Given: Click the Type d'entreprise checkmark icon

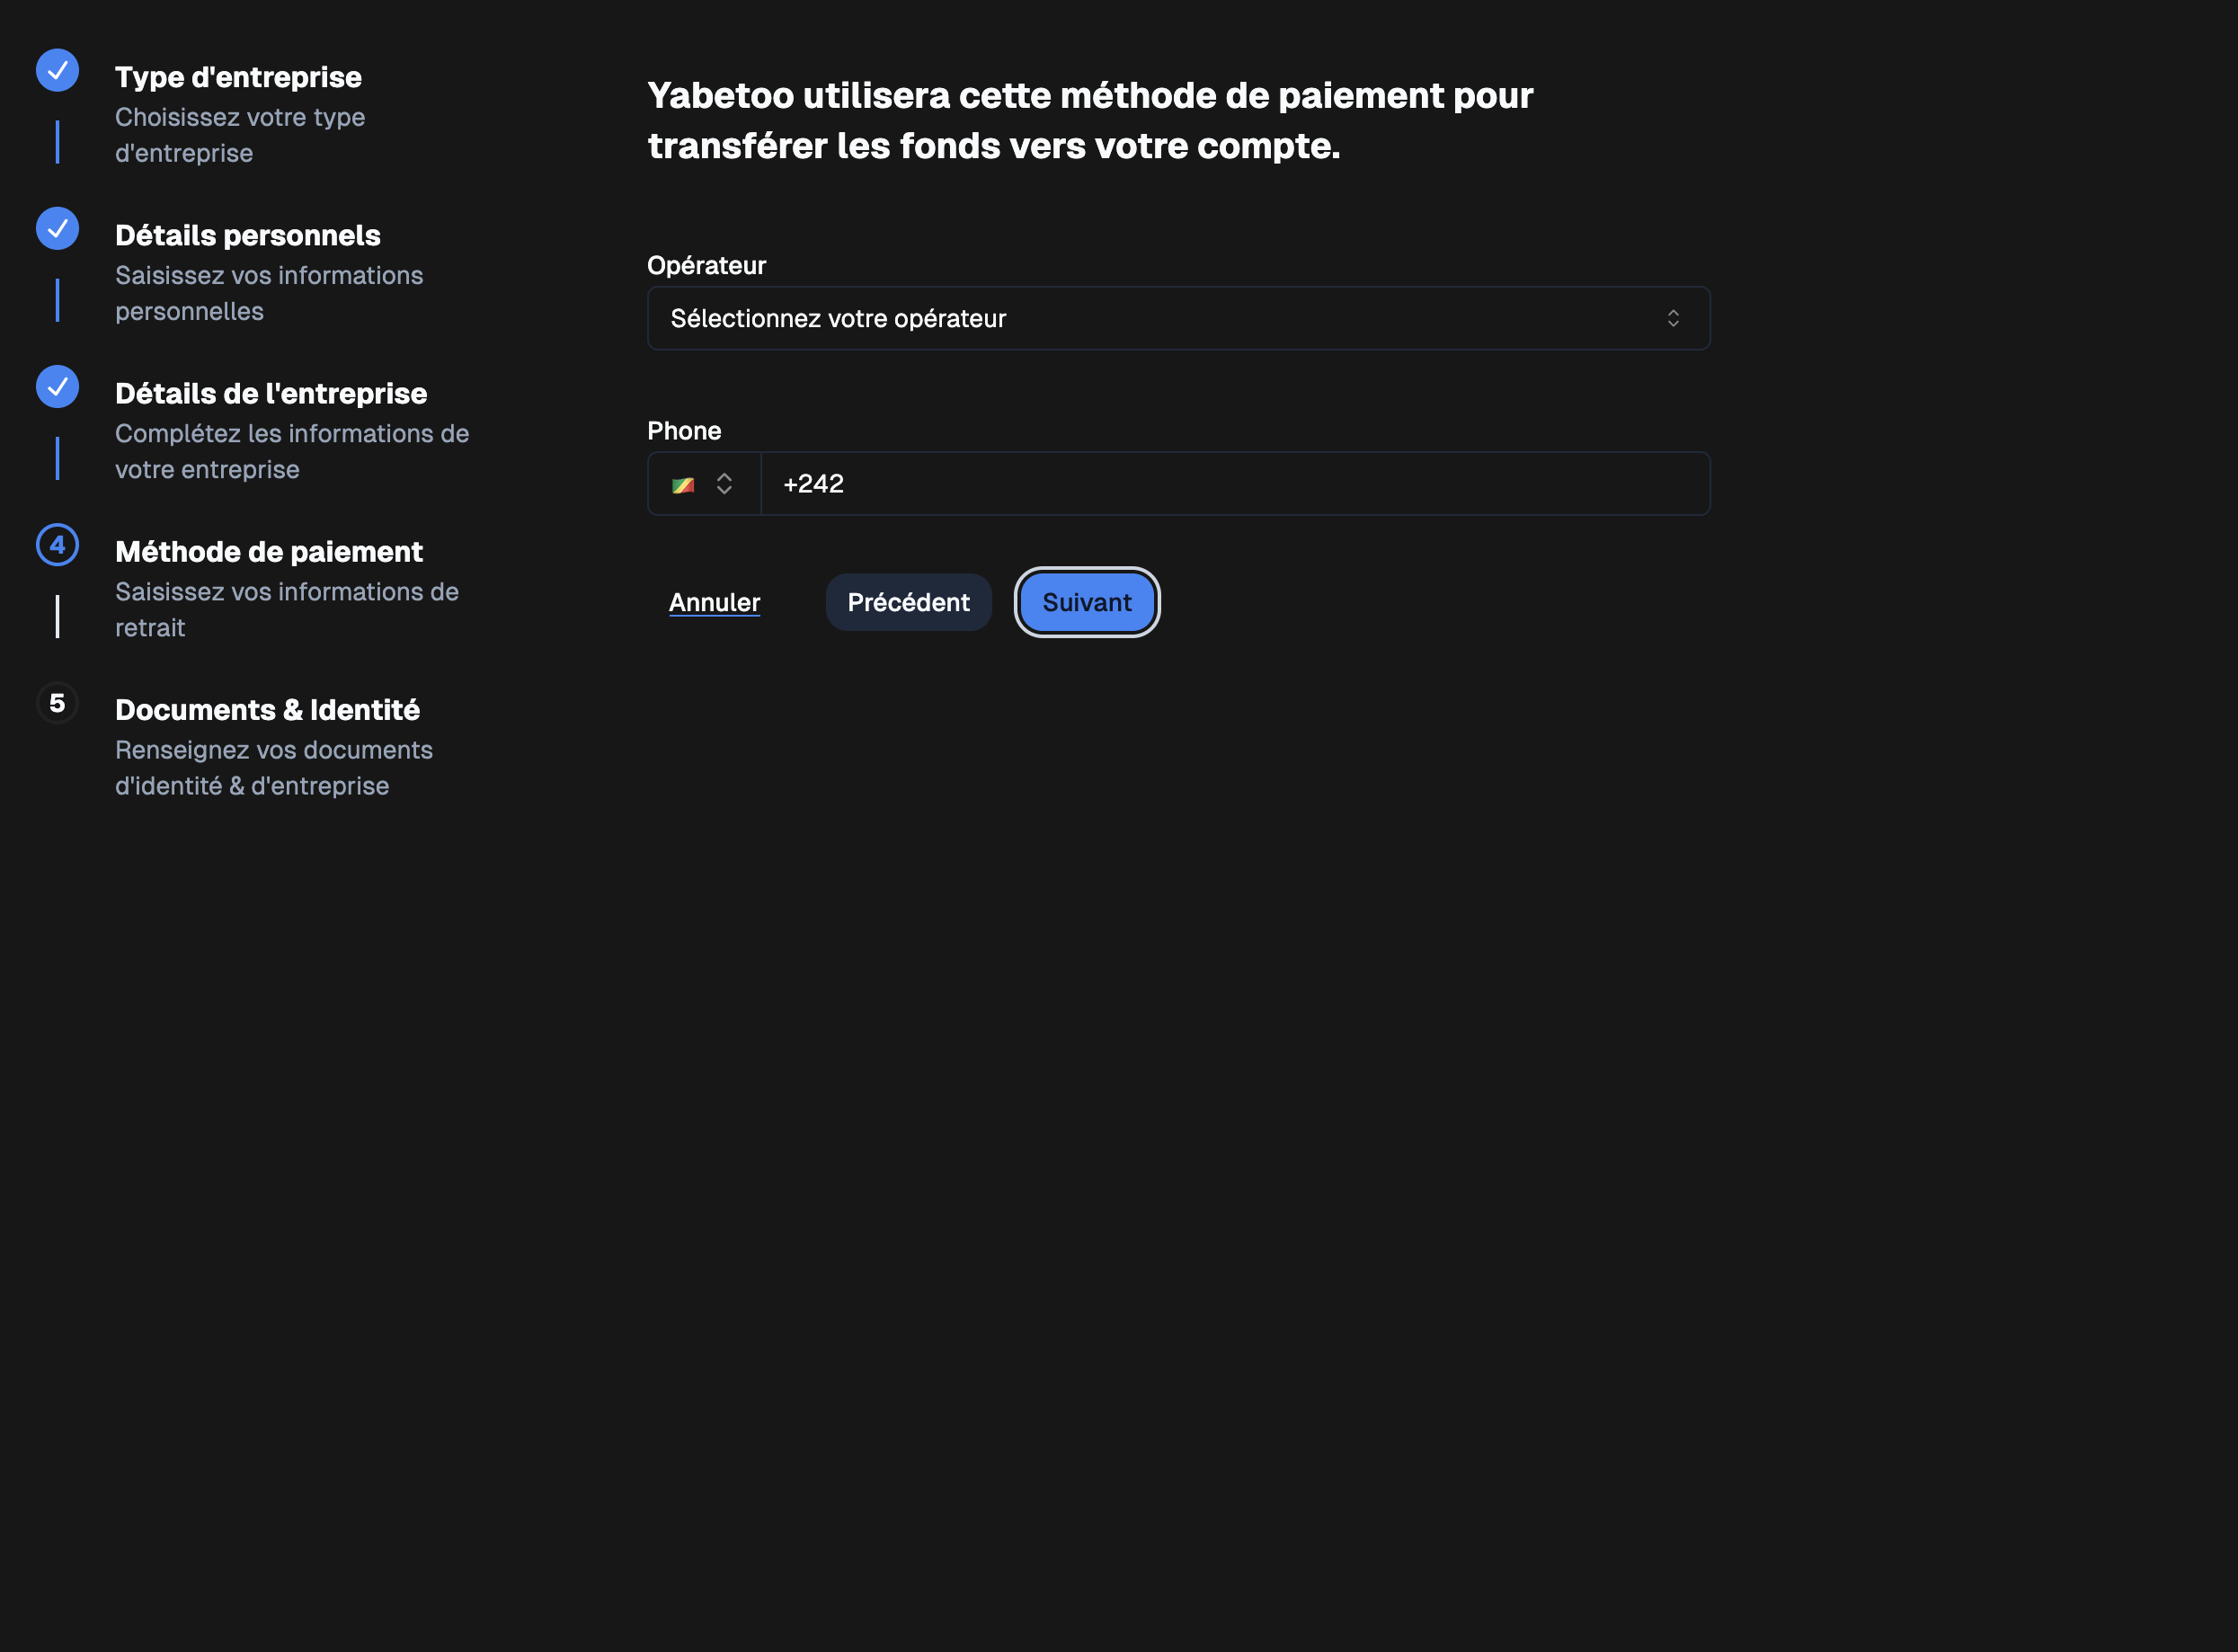Looking at the screenshot, I should [57, 70].
